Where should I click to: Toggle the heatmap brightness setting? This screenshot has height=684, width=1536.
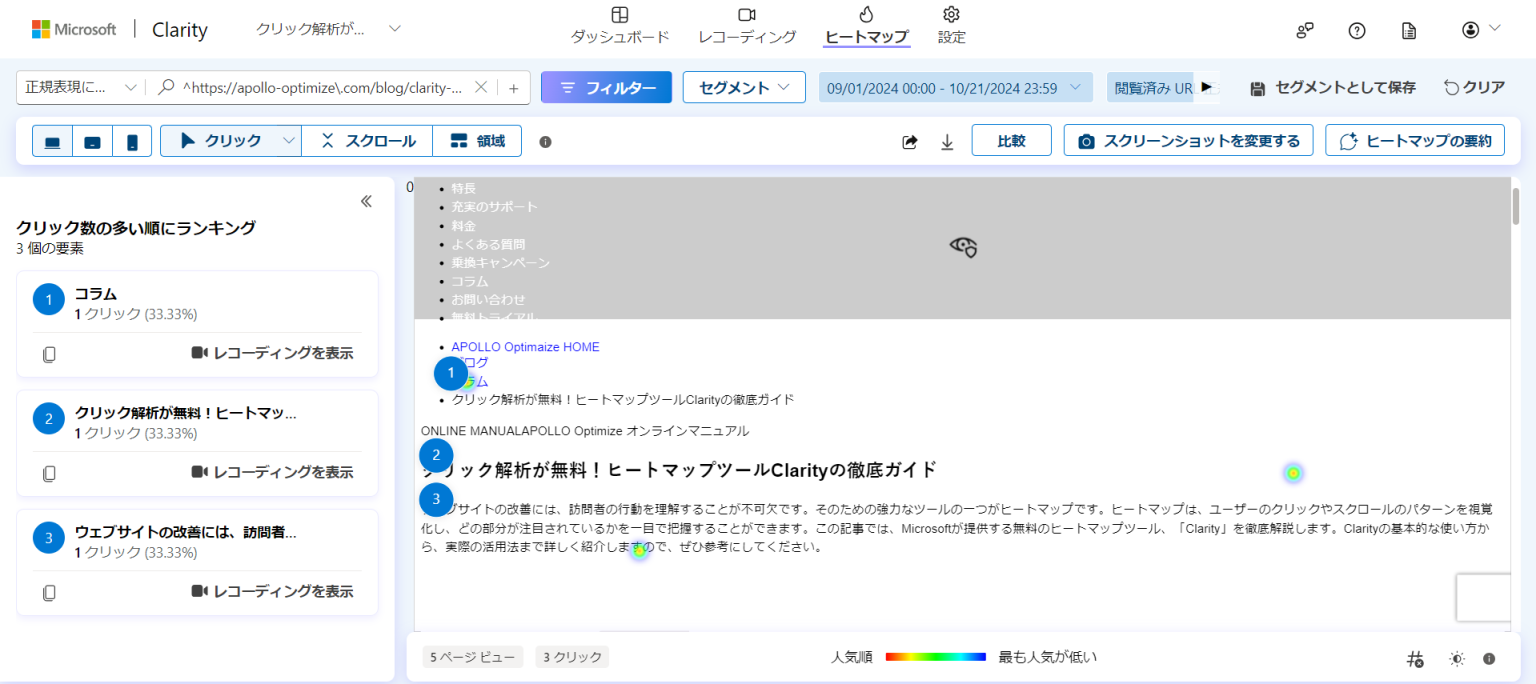point(1456,658)
